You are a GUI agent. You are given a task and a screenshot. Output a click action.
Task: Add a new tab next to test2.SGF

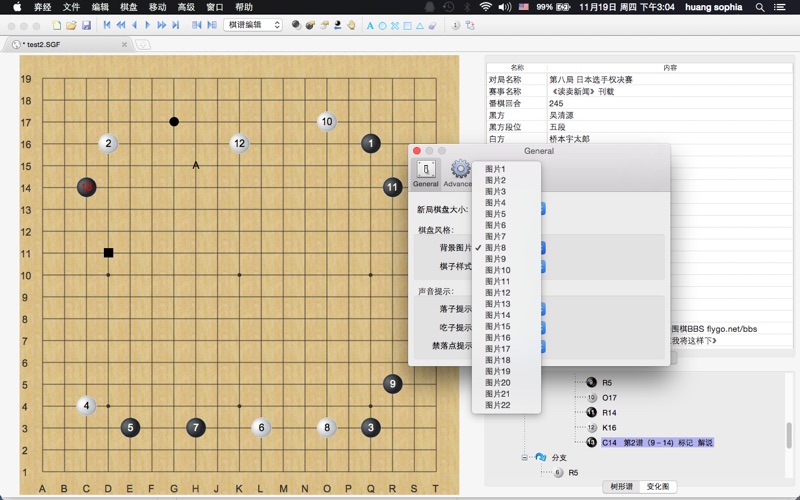(143, 45)
